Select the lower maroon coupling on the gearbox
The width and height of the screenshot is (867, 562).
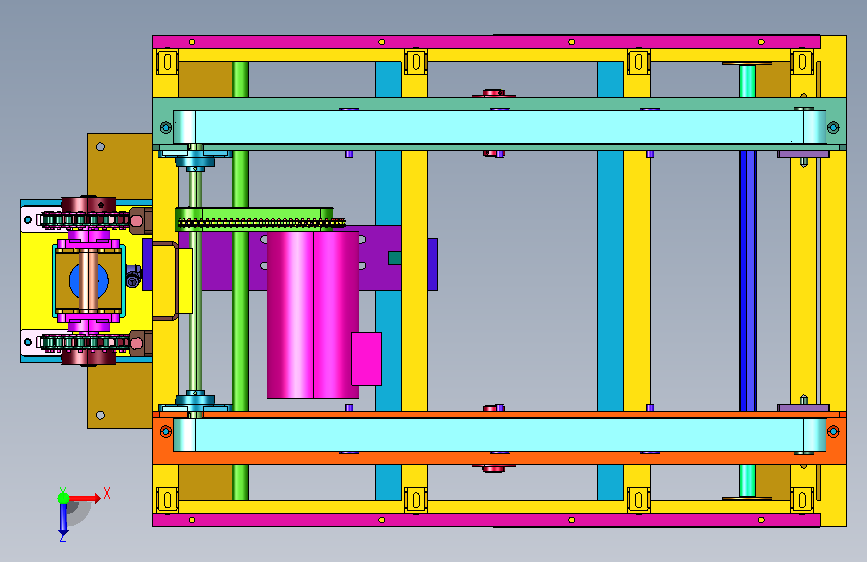88,358
